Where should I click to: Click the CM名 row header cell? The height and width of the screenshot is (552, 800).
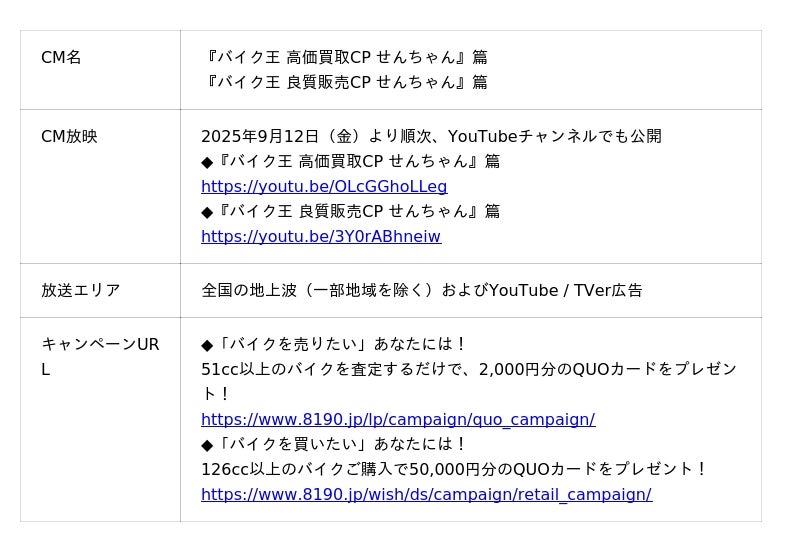click(61, 58)
